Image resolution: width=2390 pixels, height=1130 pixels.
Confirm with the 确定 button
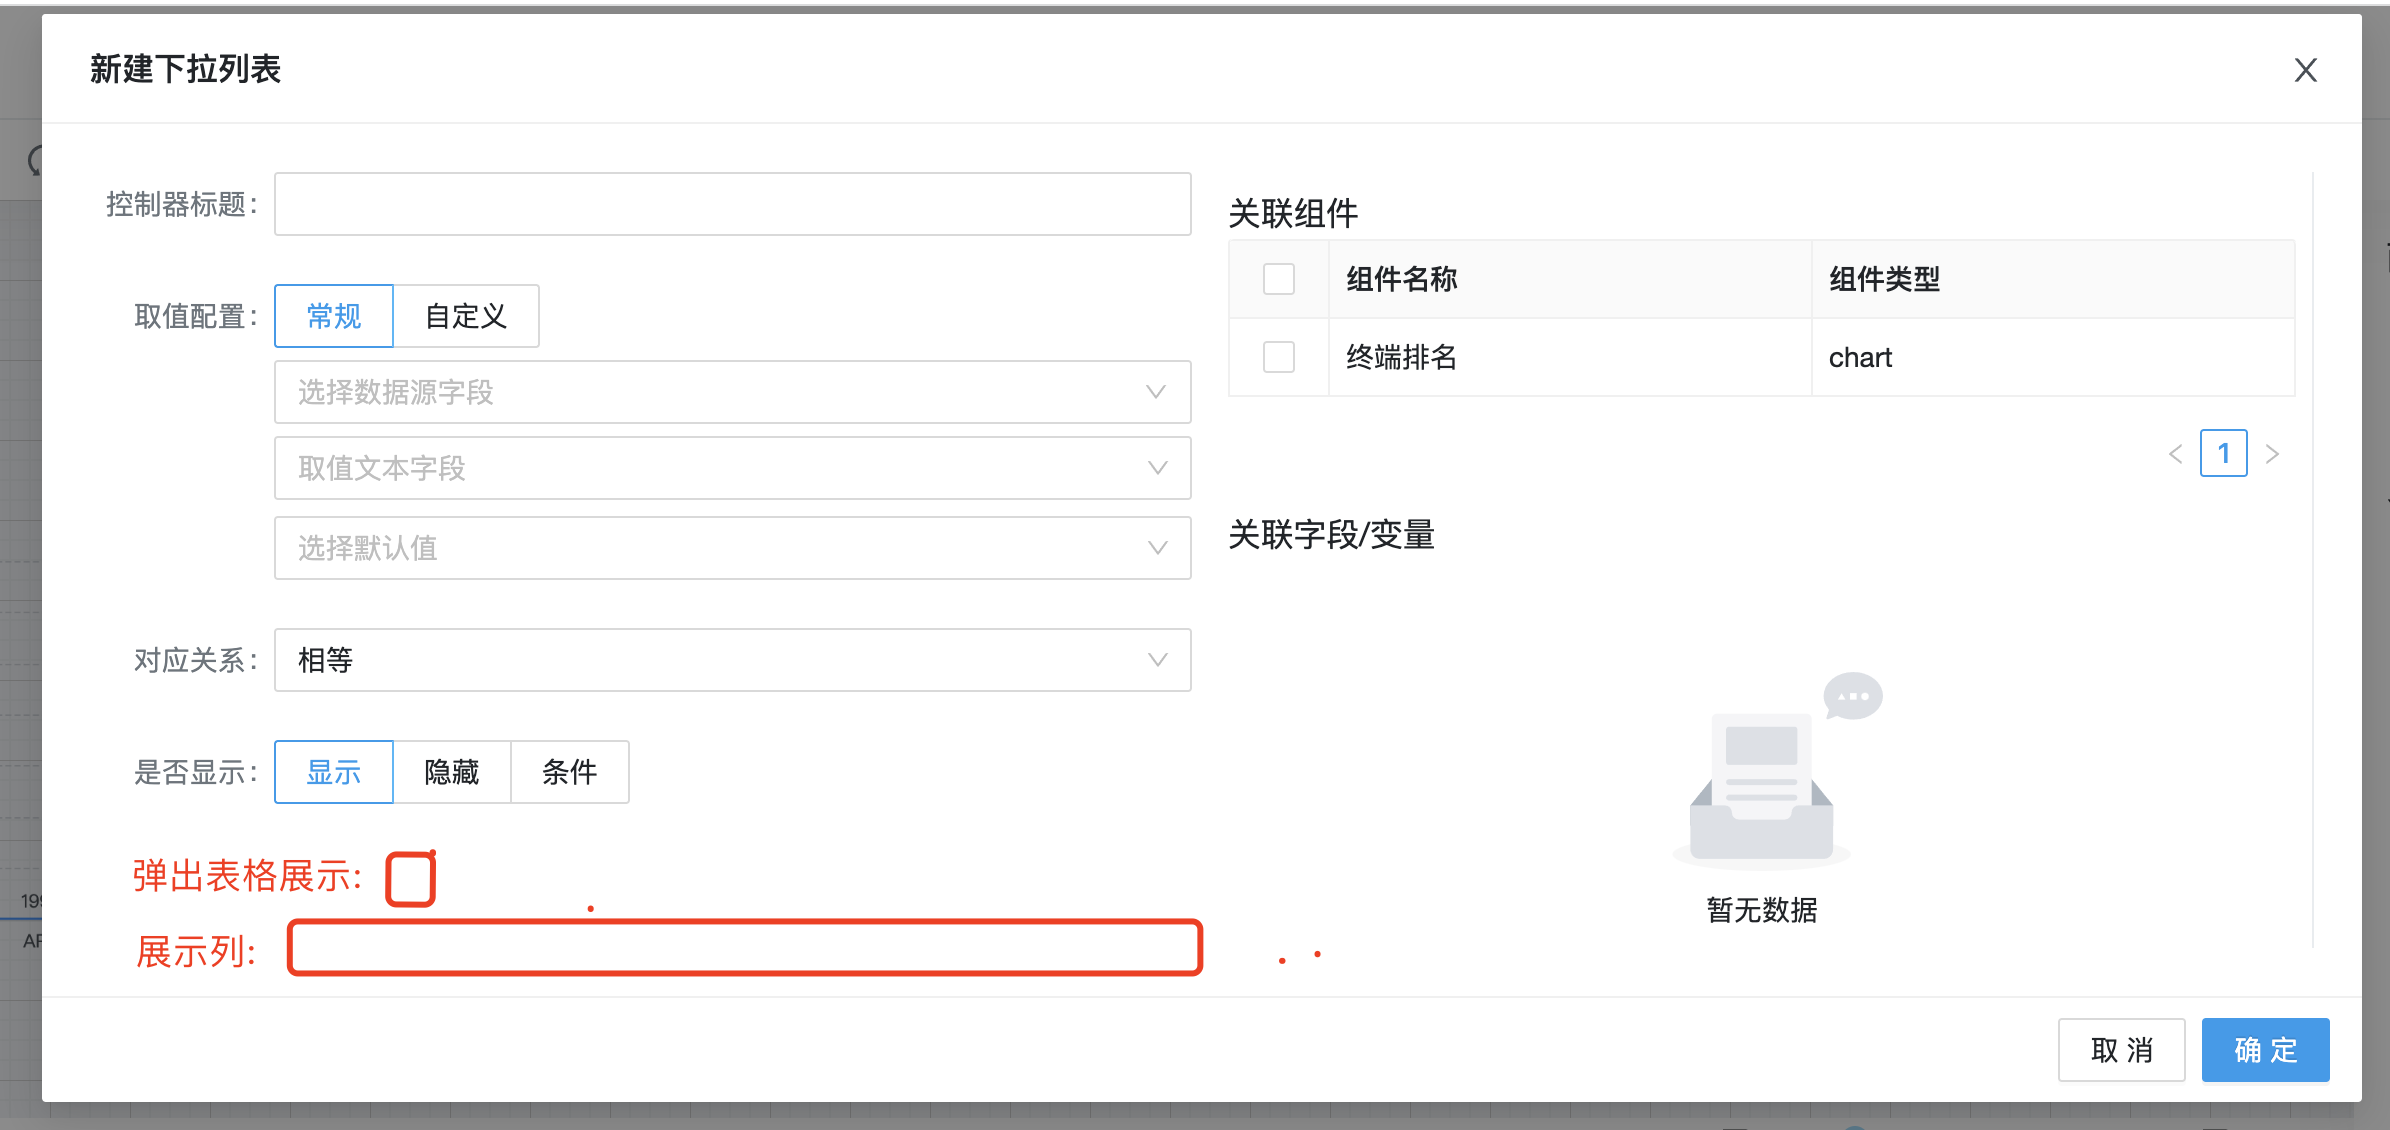tap(2265, 1050)
